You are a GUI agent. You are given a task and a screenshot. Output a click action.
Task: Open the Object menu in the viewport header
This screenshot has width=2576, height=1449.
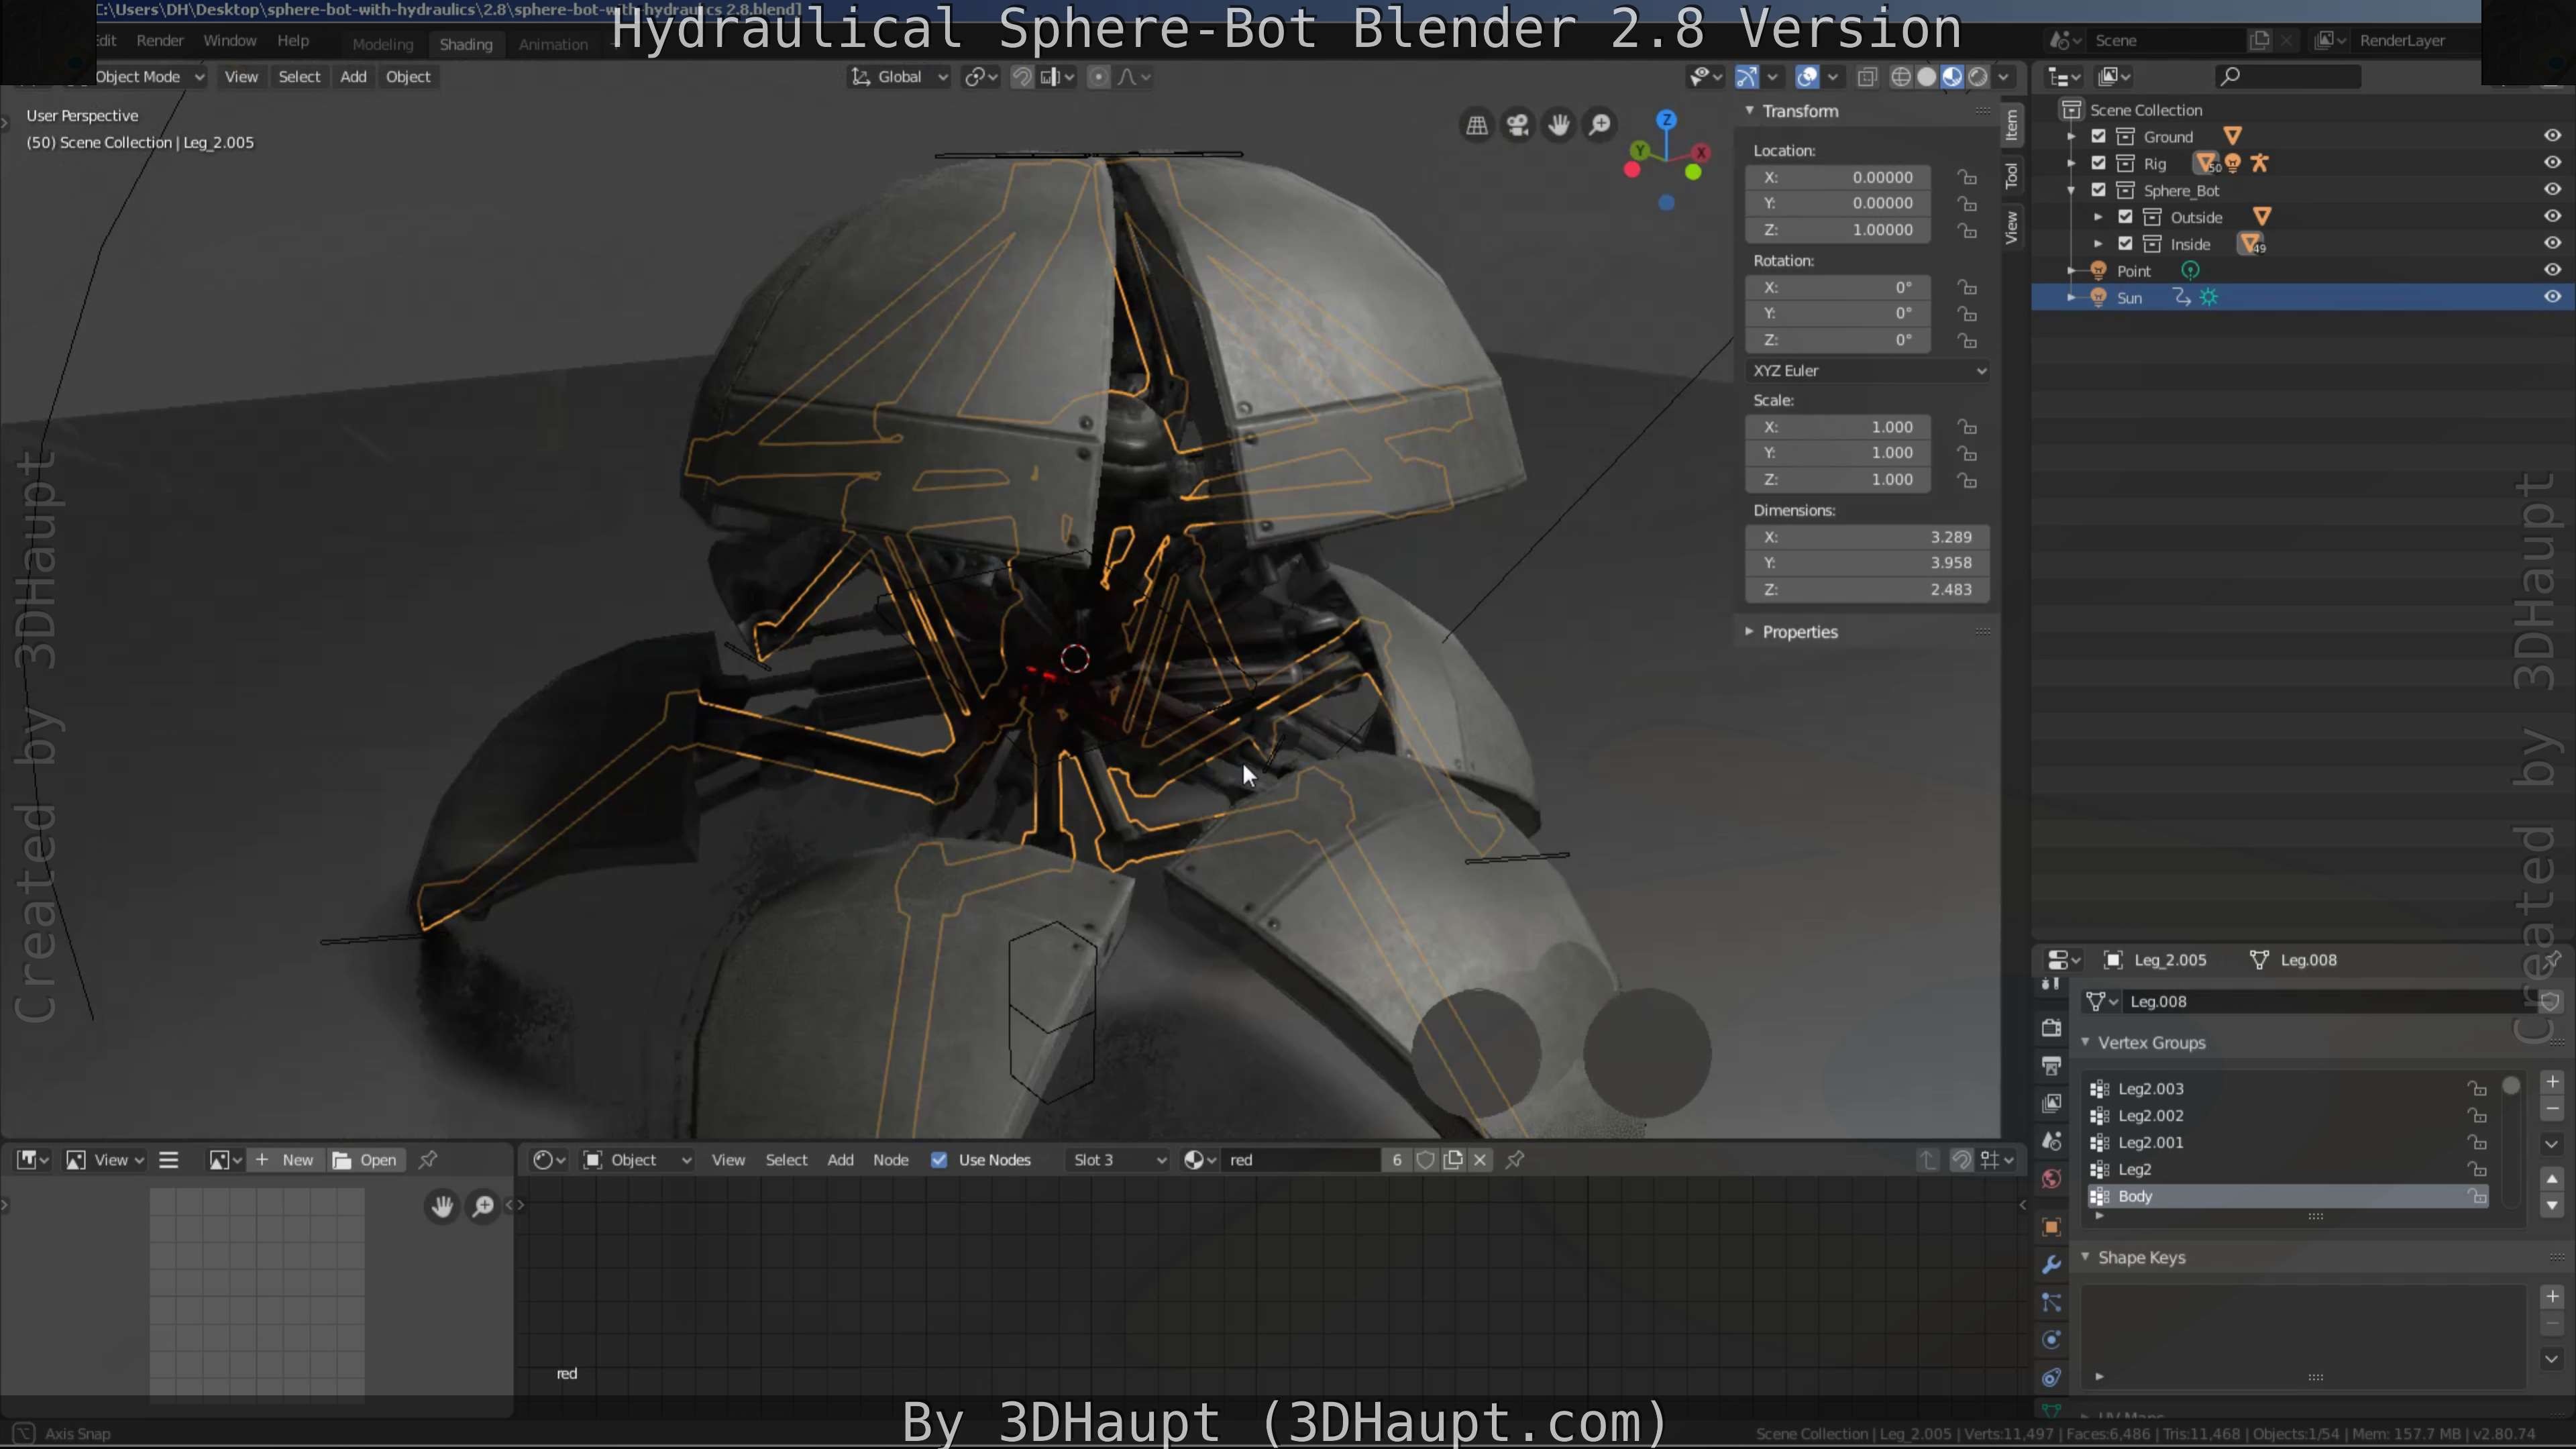point(408,76)
